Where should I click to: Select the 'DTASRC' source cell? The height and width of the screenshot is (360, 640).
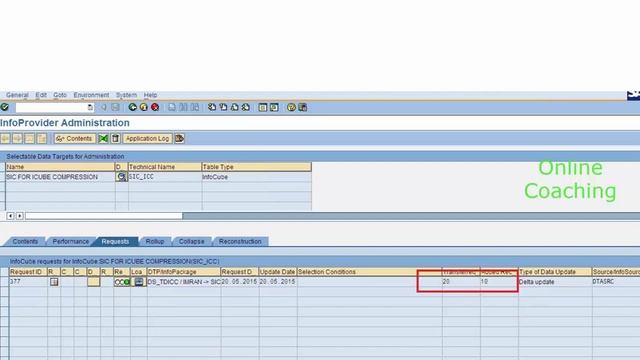click(x=616, y=282)
